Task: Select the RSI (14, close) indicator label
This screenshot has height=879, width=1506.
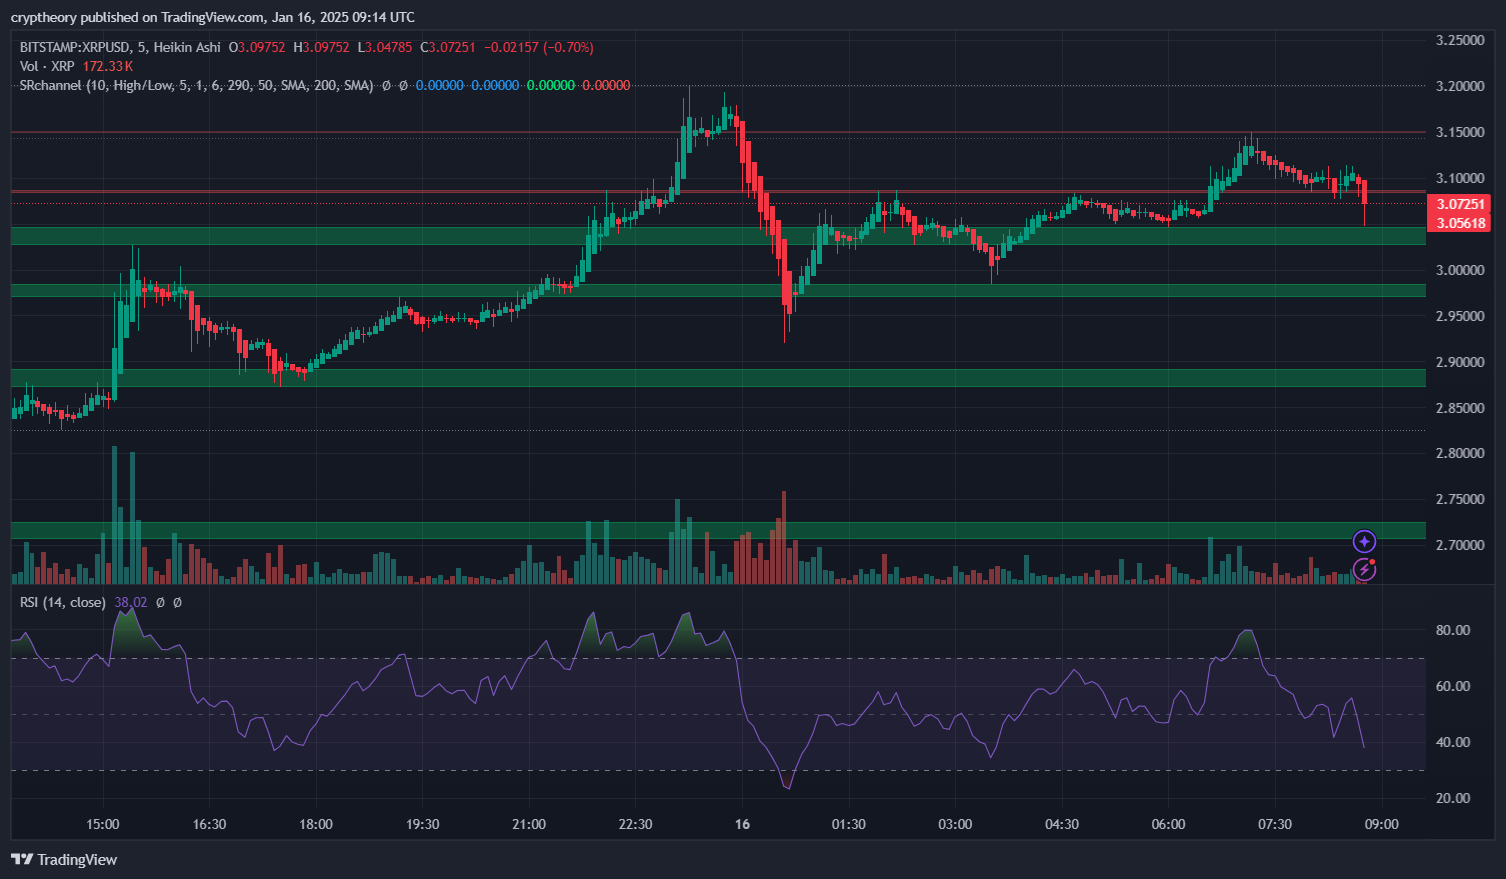Action: tap(63, 602)
